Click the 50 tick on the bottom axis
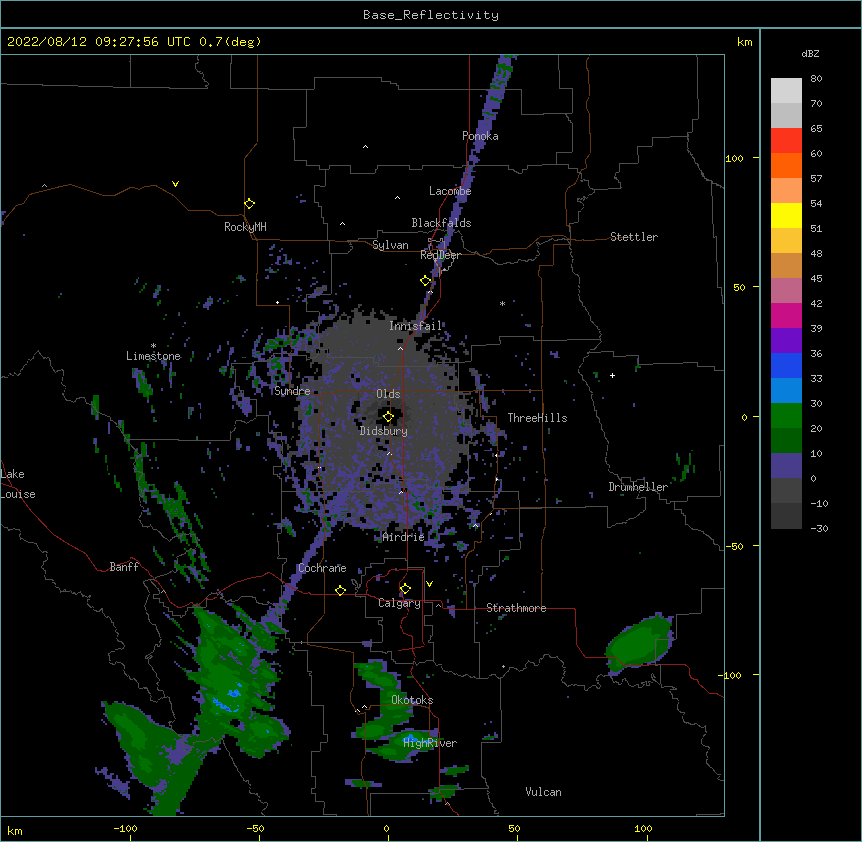The width and height of the screenshot is (862, 842). pyautogui.click(x=514, y=828)
